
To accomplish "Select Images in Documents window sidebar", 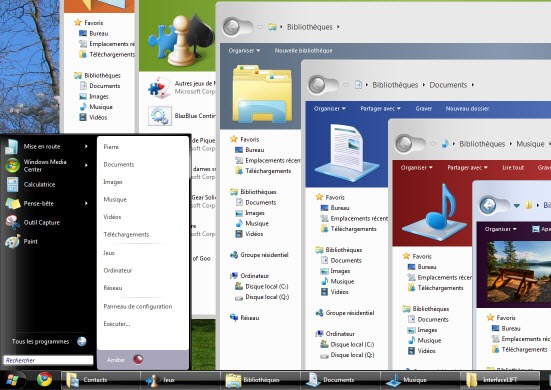I will pos(335,271).
